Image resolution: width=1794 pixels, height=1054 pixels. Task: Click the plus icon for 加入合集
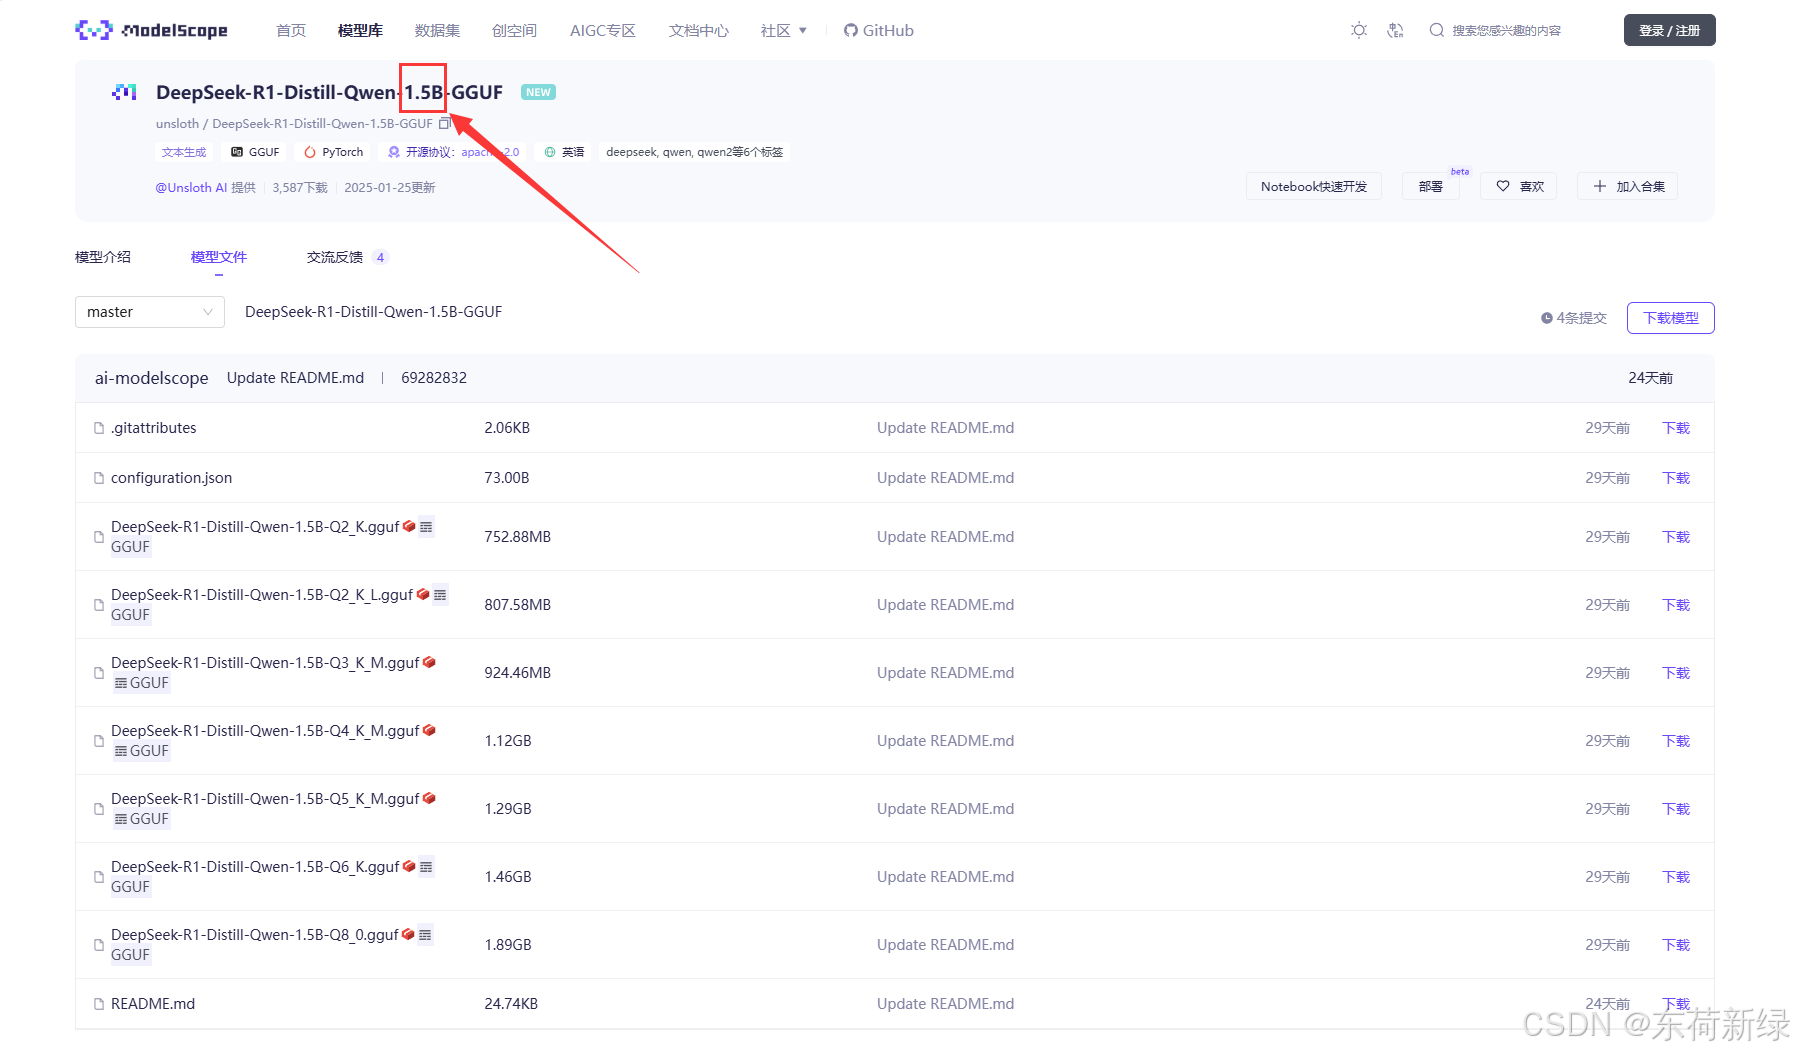click(x=1600, y=186)
